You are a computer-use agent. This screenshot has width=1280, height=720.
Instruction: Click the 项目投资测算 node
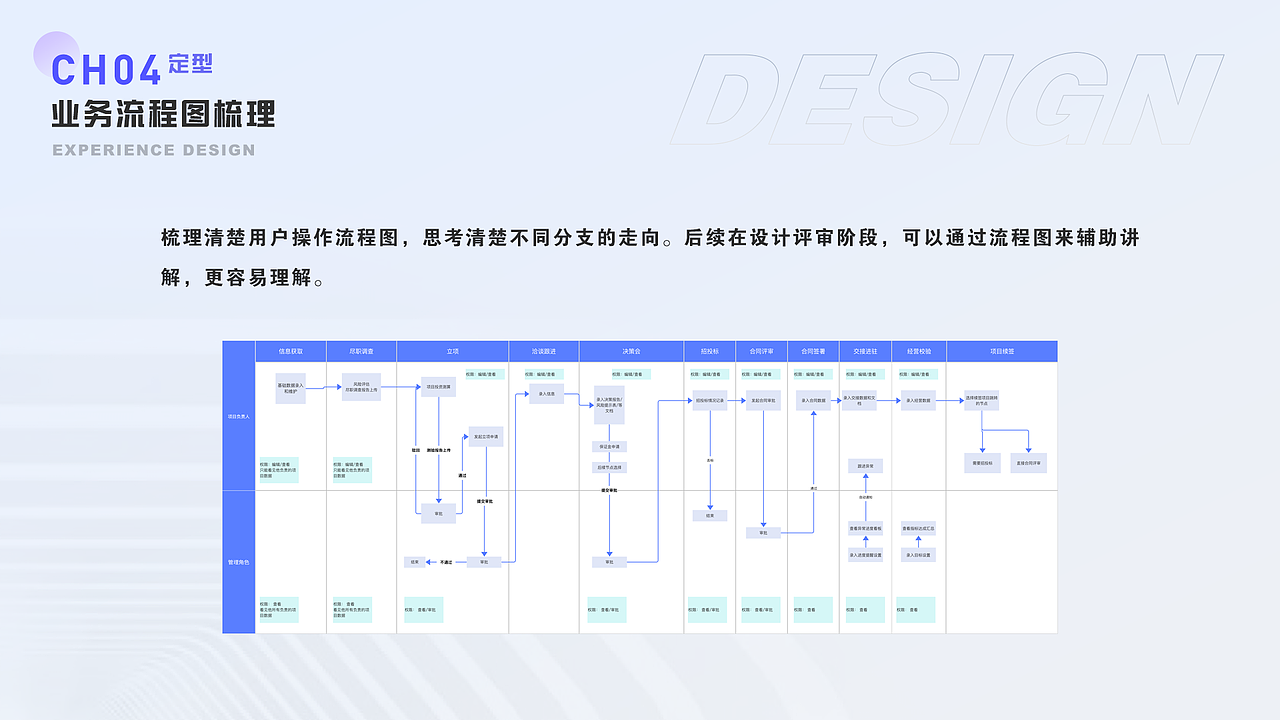[x=439, y=388]
